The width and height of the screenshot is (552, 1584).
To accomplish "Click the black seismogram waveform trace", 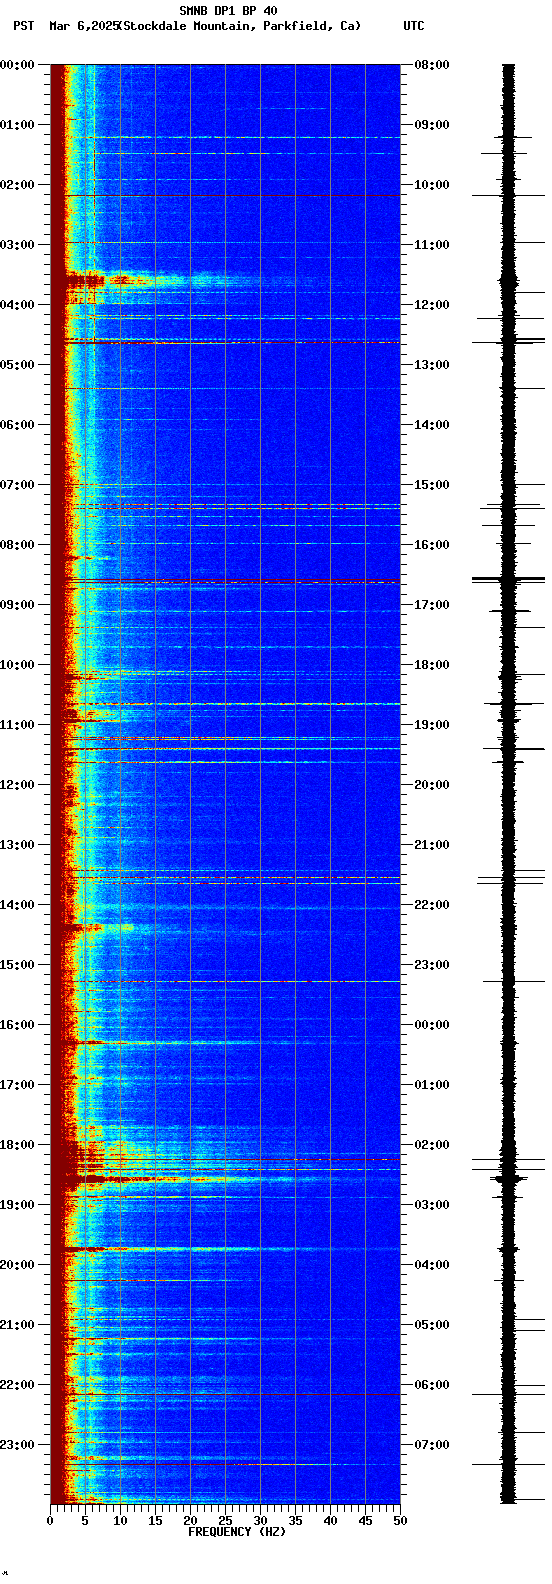I will tap(509, 784).
